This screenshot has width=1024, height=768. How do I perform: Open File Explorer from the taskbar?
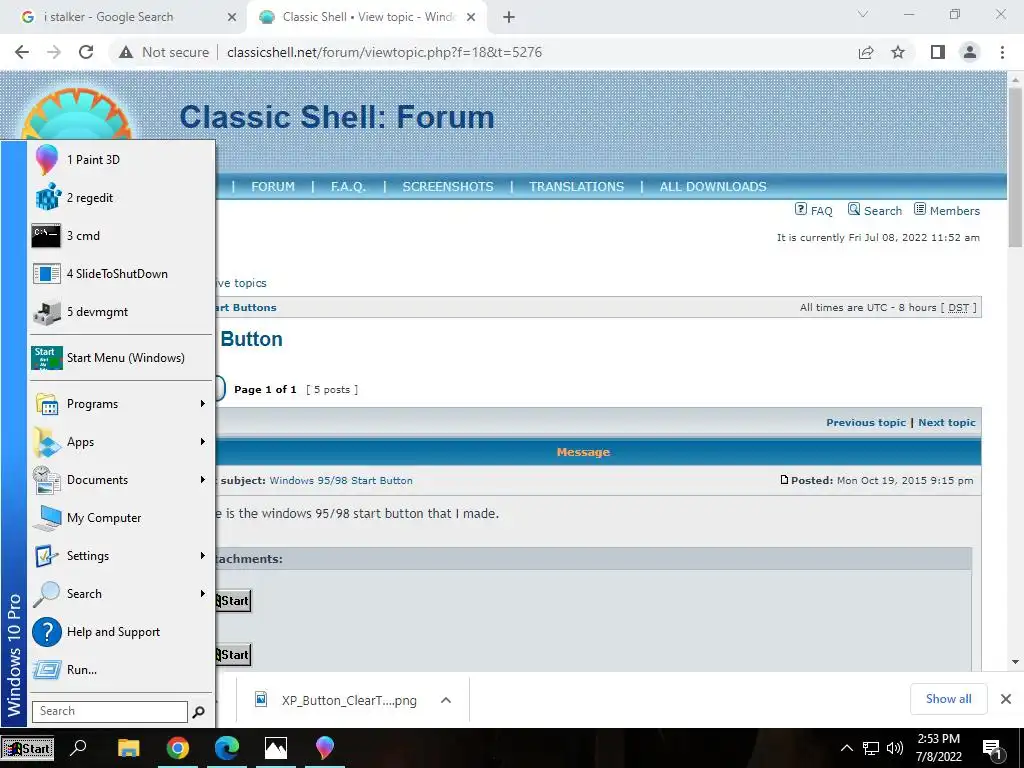129,748
